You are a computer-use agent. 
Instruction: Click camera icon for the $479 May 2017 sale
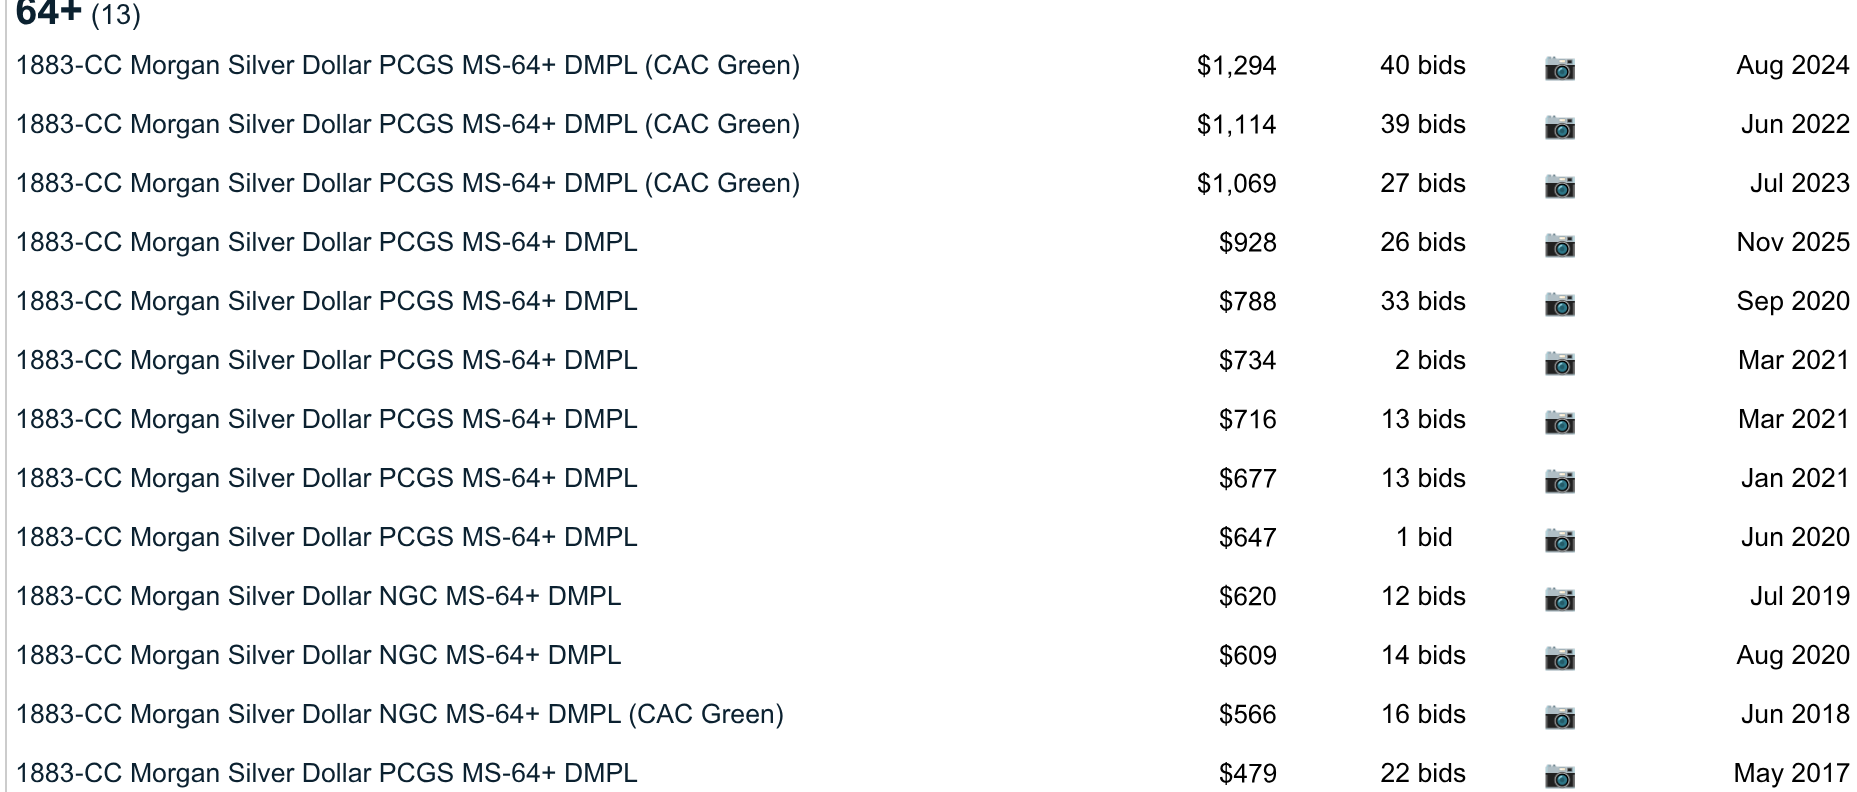click(1559, 776)
